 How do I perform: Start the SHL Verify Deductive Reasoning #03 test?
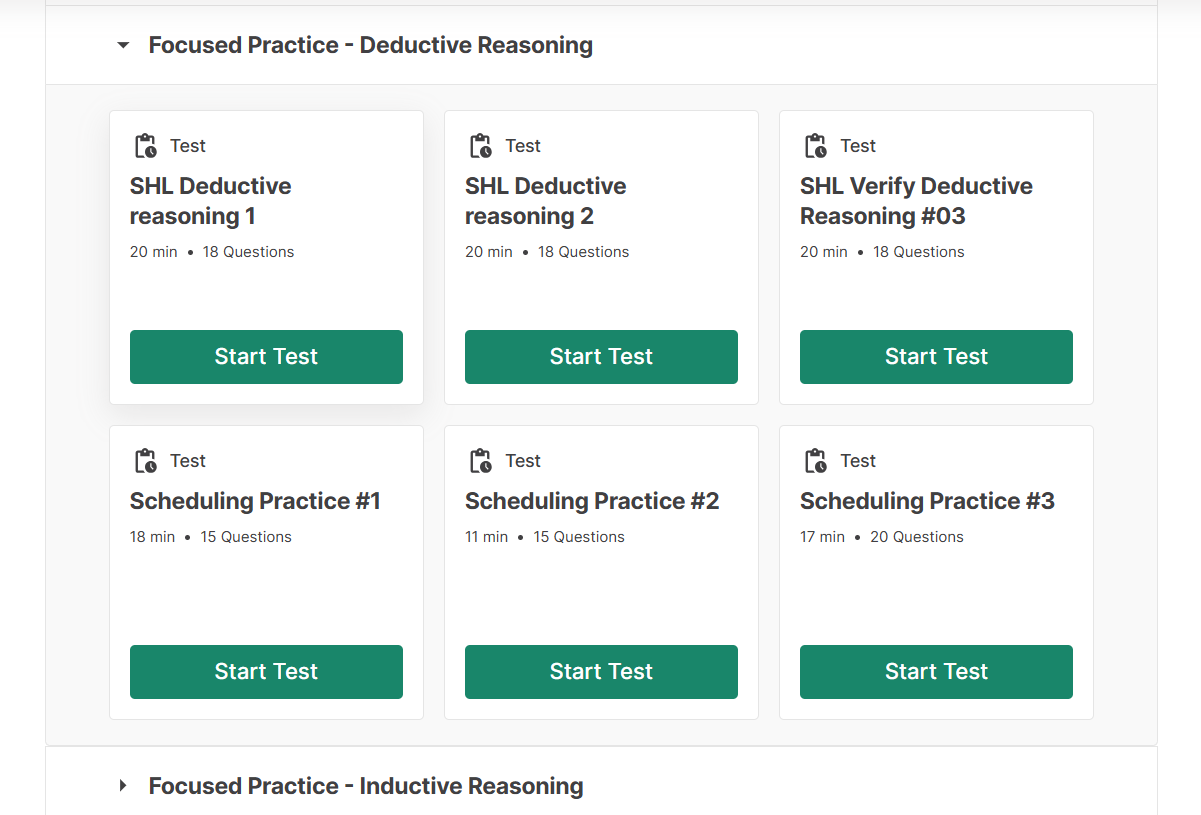tap(936, 357)
